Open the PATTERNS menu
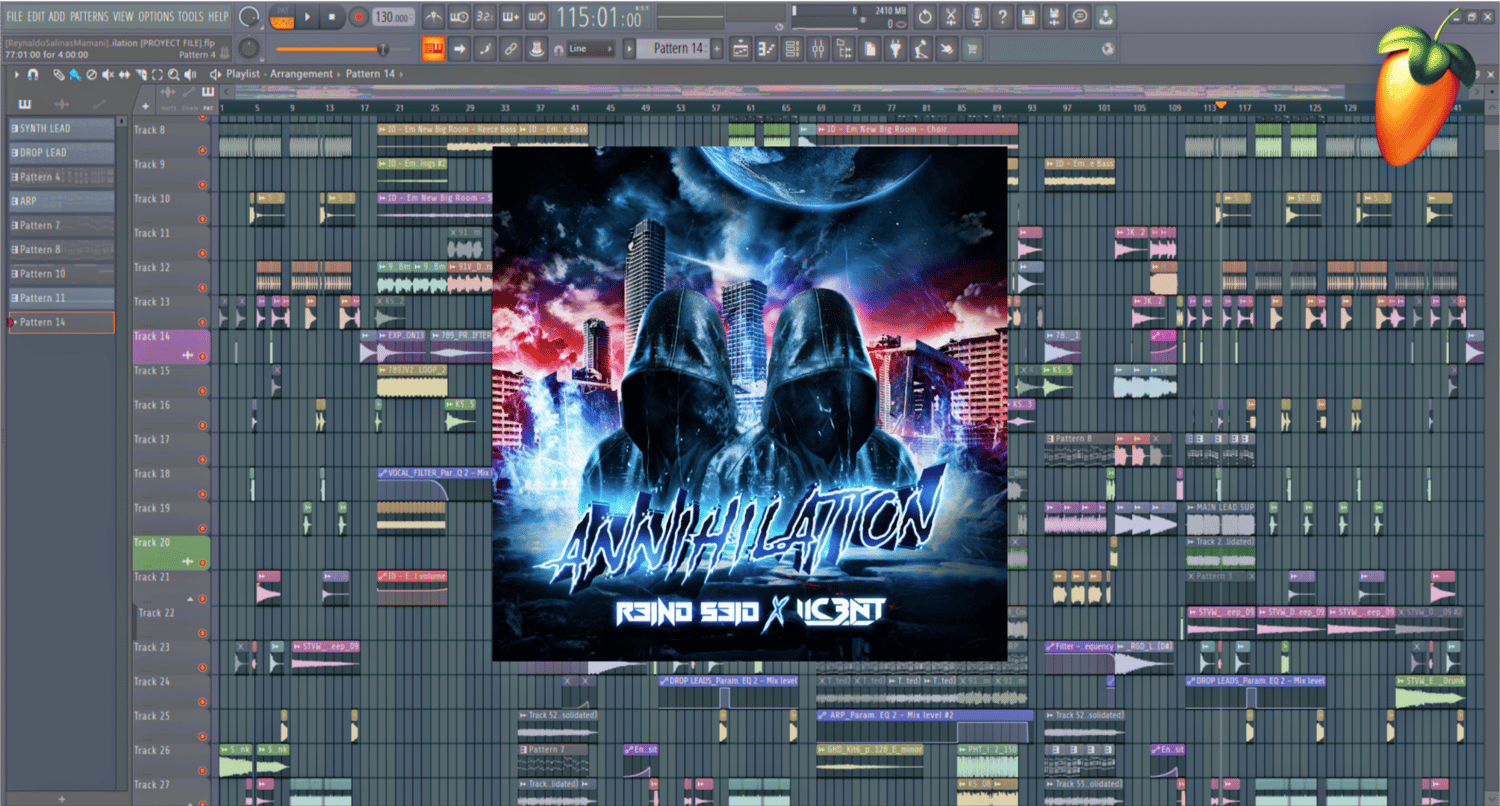The height and width of the screenshot is (806, 1500). (x=89, y=17)
